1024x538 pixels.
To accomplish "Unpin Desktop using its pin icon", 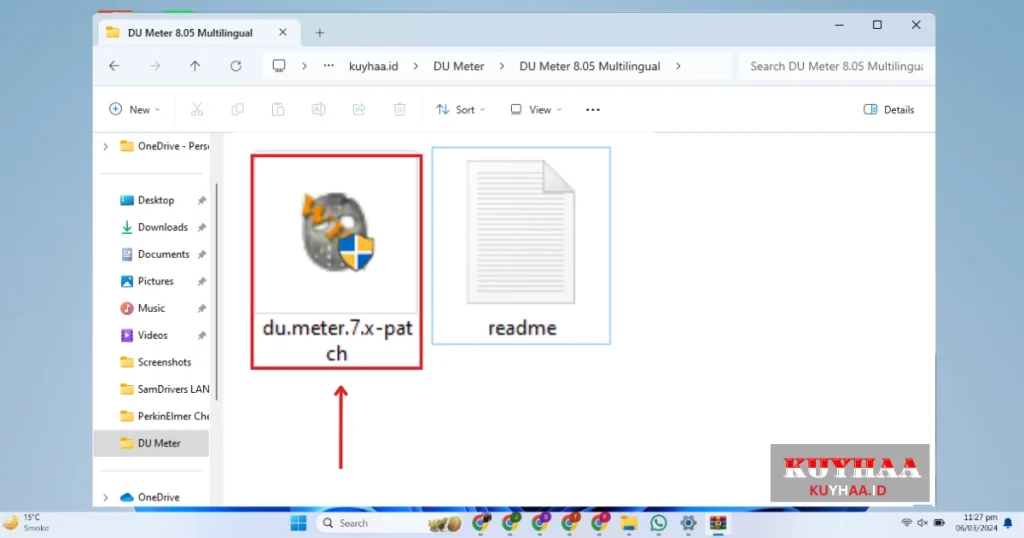I will point(202,200).
